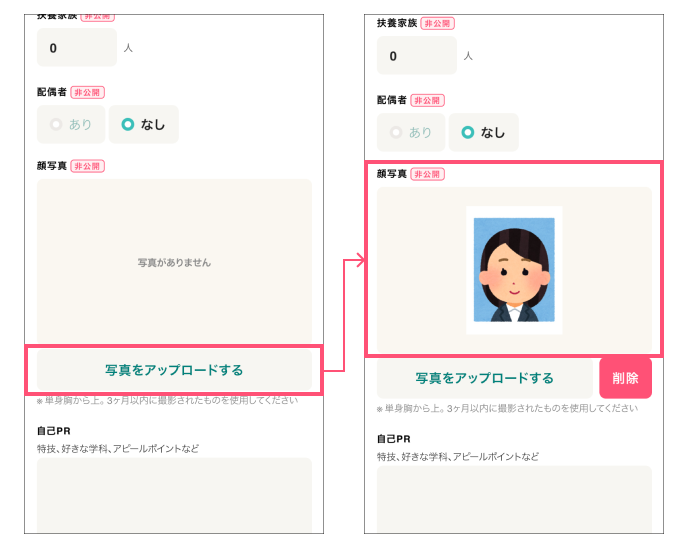Click 写真をアップロードする below the empty photo placeholder
The width and height of the screenshot is (686, 548).
point(174,370)
